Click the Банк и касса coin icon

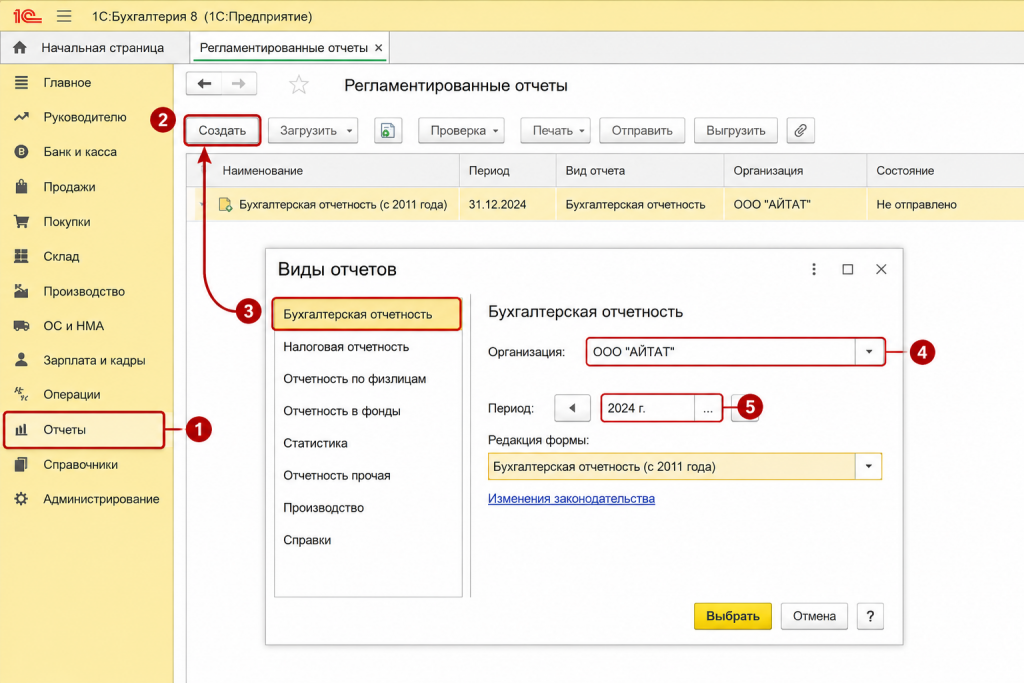tap(22, 151)
